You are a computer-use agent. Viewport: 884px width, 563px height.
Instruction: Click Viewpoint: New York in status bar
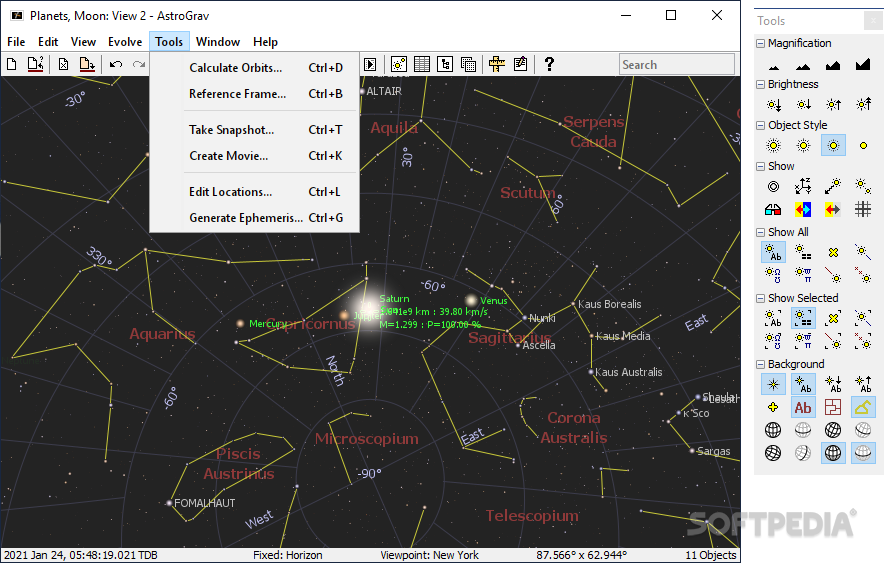pyautogui.click(x=429, y=555)
